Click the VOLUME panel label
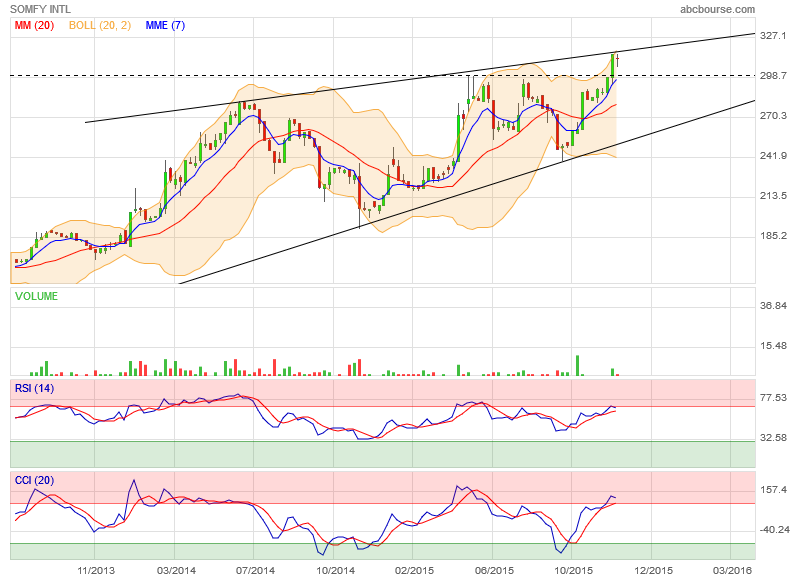800x580 pixels. click(x=36, y=296)
